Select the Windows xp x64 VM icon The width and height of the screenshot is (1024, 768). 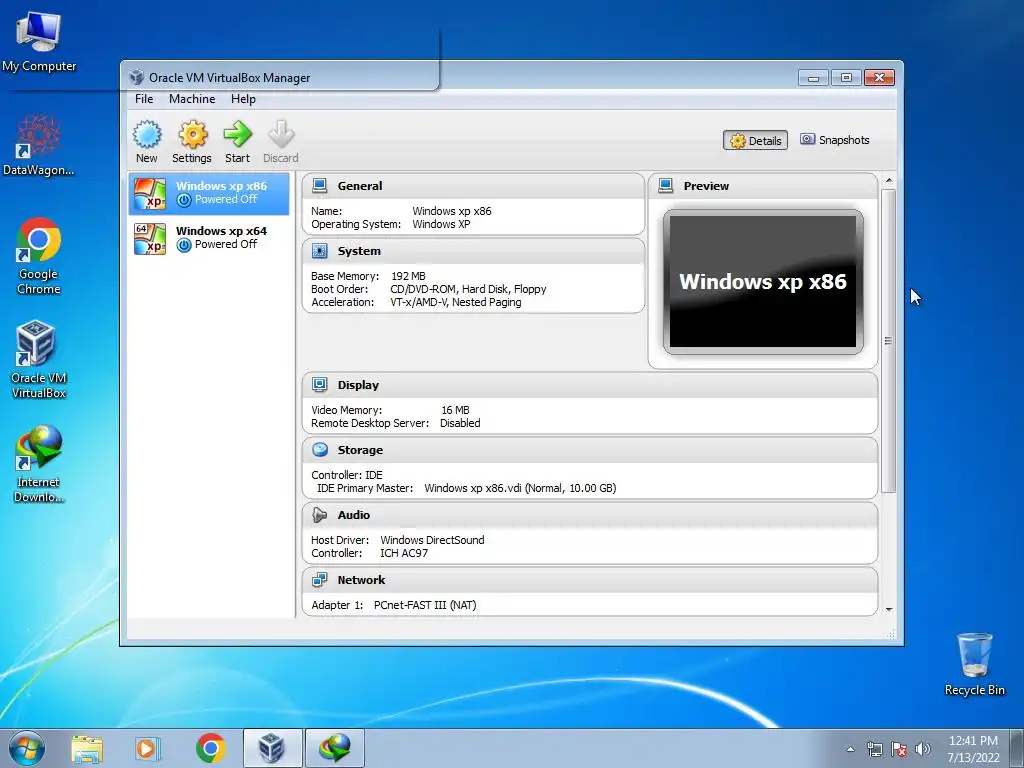click(150, 238)
